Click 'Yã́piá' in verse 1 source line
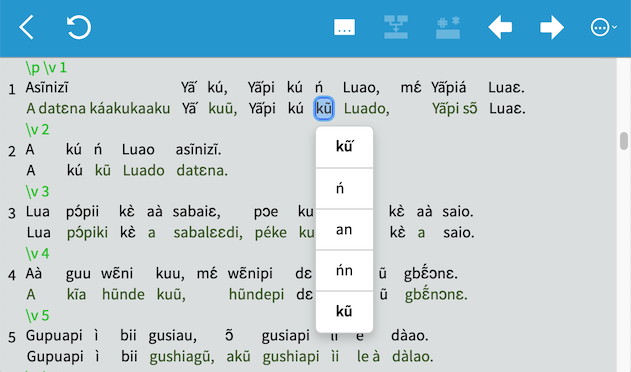Screen dimensions: 631x372 [x=448, y=87]
